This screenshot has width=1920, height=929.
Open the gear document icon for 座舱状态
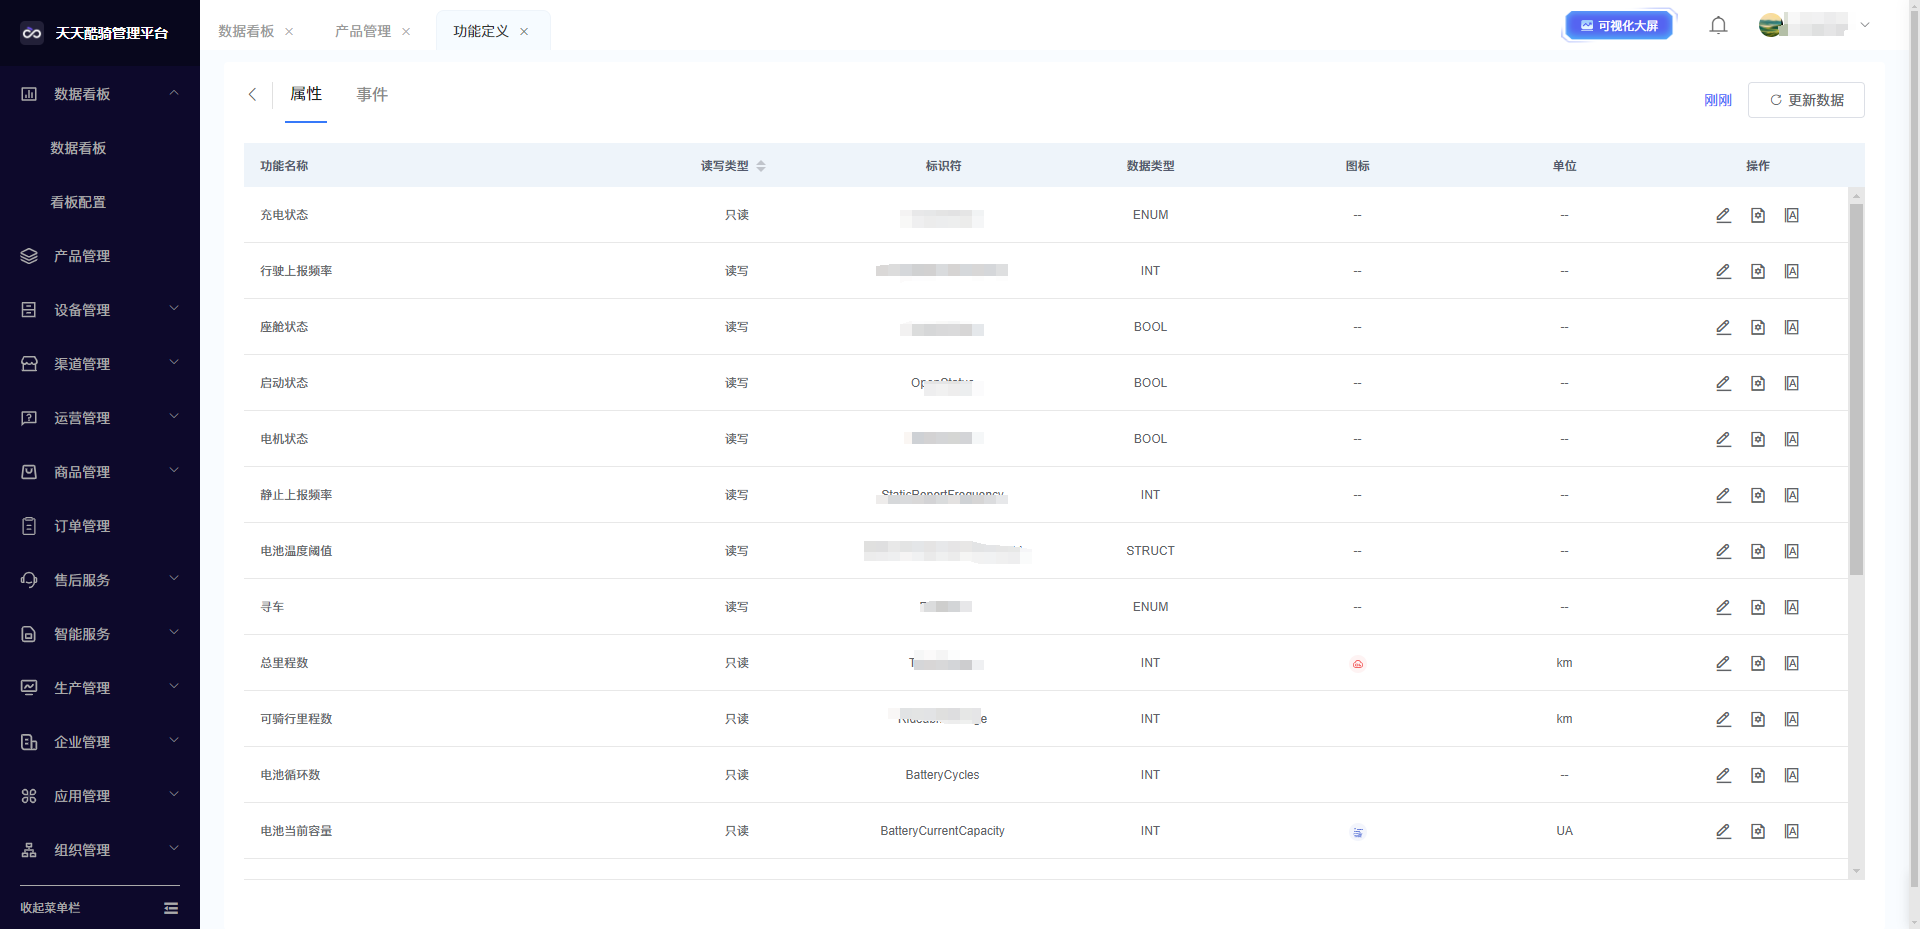pos(1757,327)
